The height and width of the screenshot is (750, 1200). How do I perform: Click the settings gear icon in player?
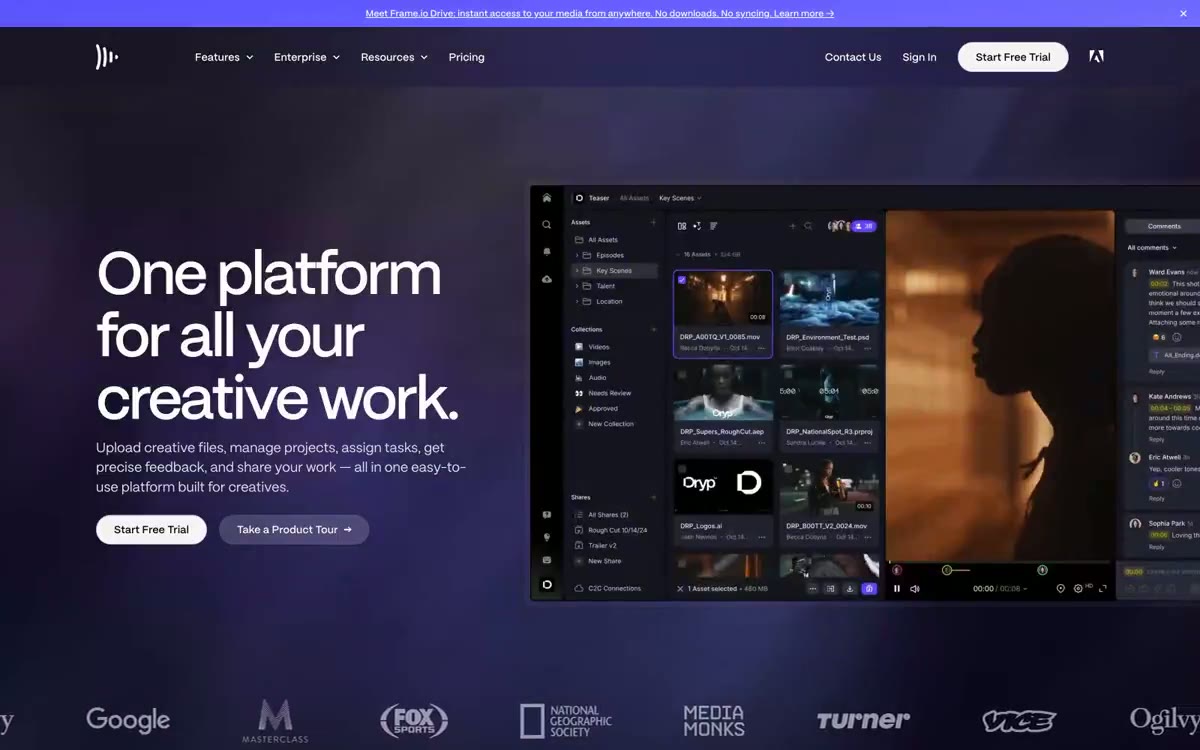[1078, 588]
